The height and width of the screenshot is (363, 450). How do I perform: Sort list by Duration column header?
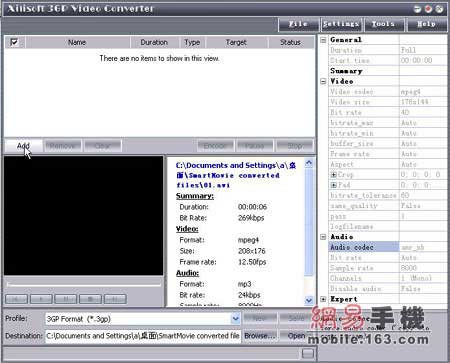tap(154, 42)
